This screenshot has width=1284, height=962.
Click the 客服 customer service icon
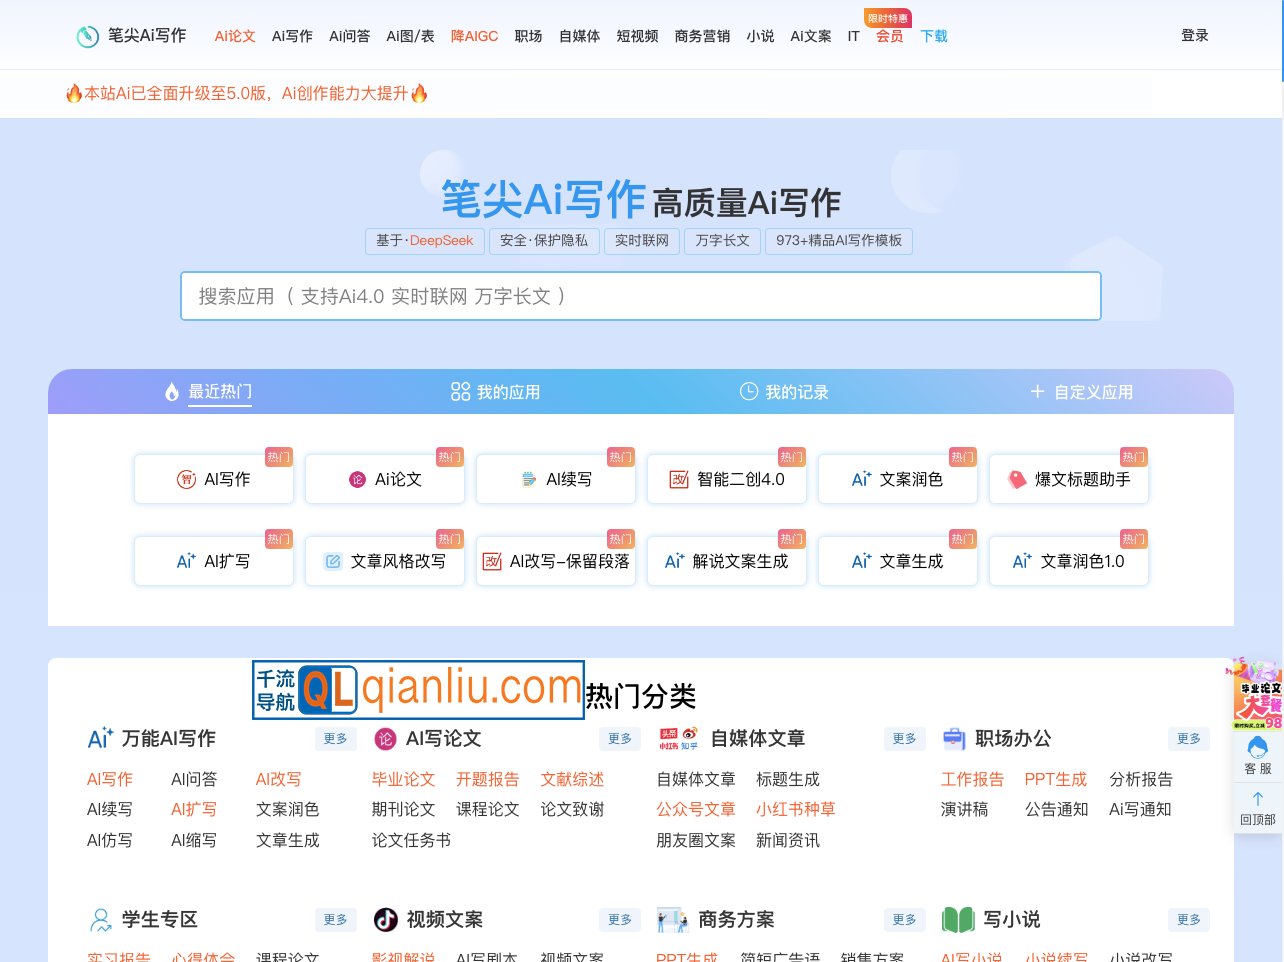point(1257,752)
